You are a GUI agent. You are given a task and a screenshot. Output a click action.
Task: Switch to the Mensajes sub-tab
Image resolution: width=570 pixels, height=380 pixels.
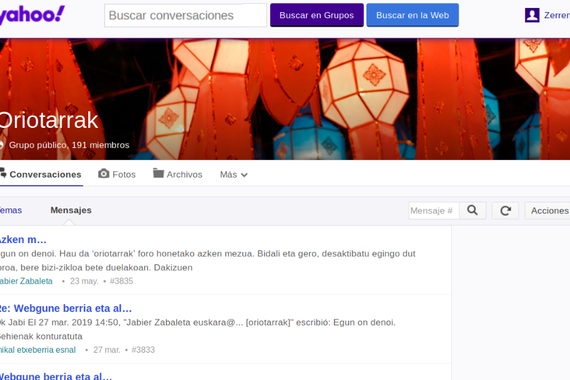pos(71,210)
